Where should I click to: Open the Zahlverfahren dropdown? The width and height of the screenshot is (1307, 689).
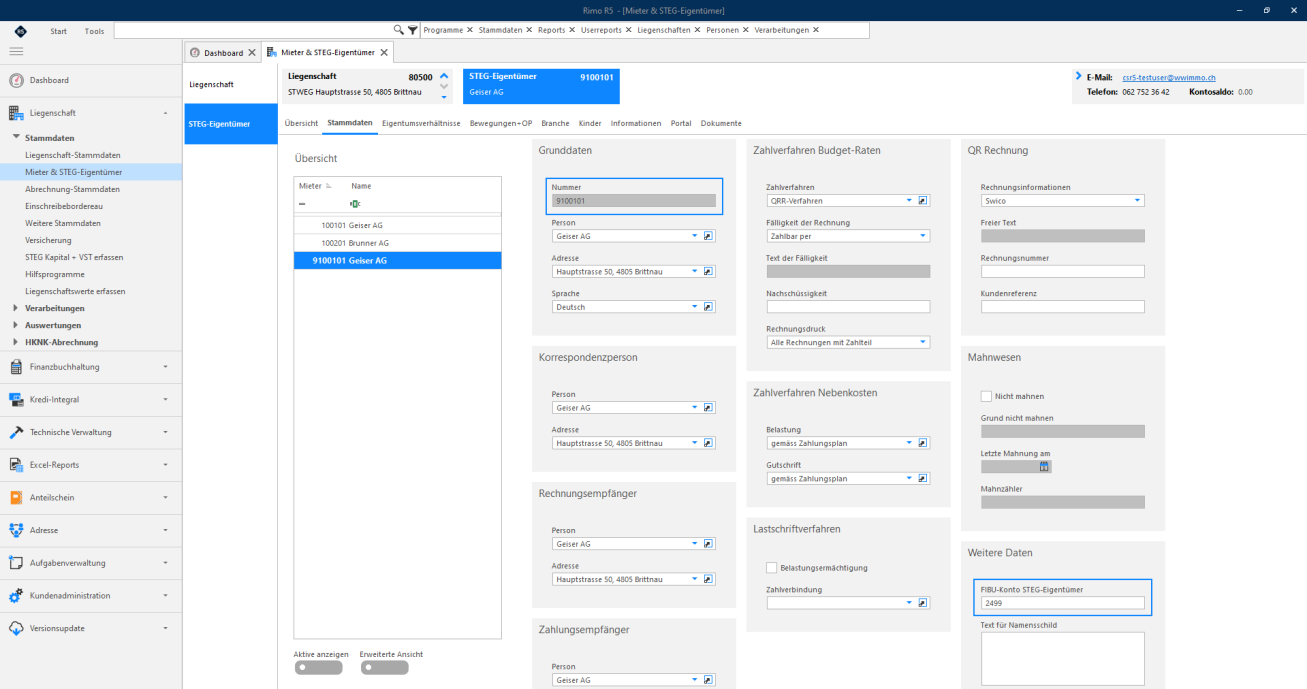909,200
